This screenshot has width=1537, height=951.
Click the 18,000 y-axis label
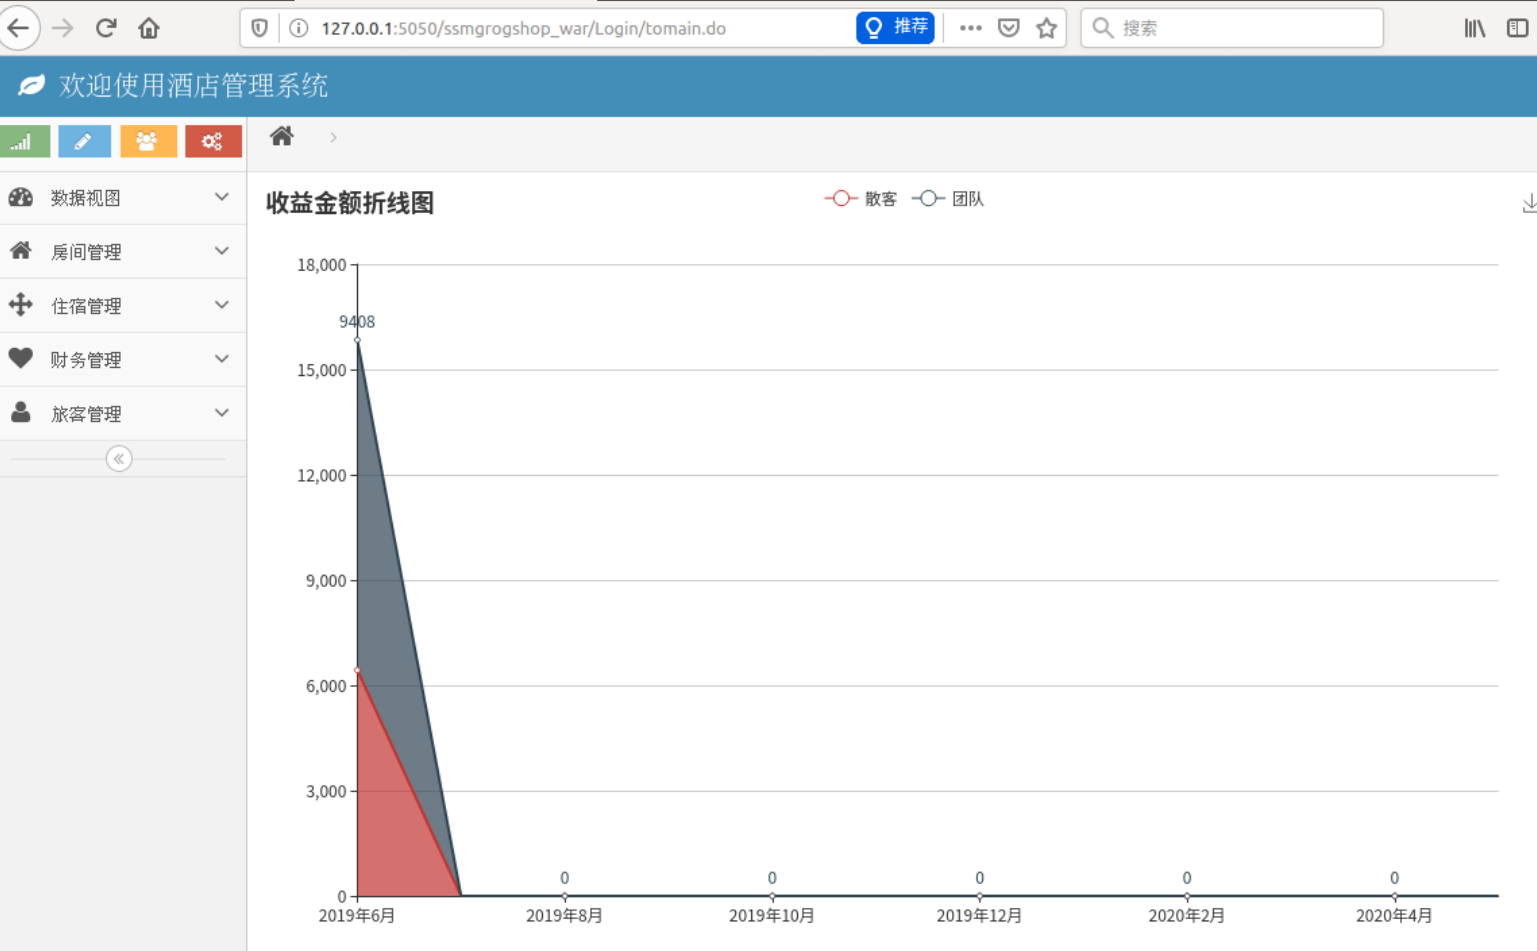pyautogui.click(x=322, y=265)
